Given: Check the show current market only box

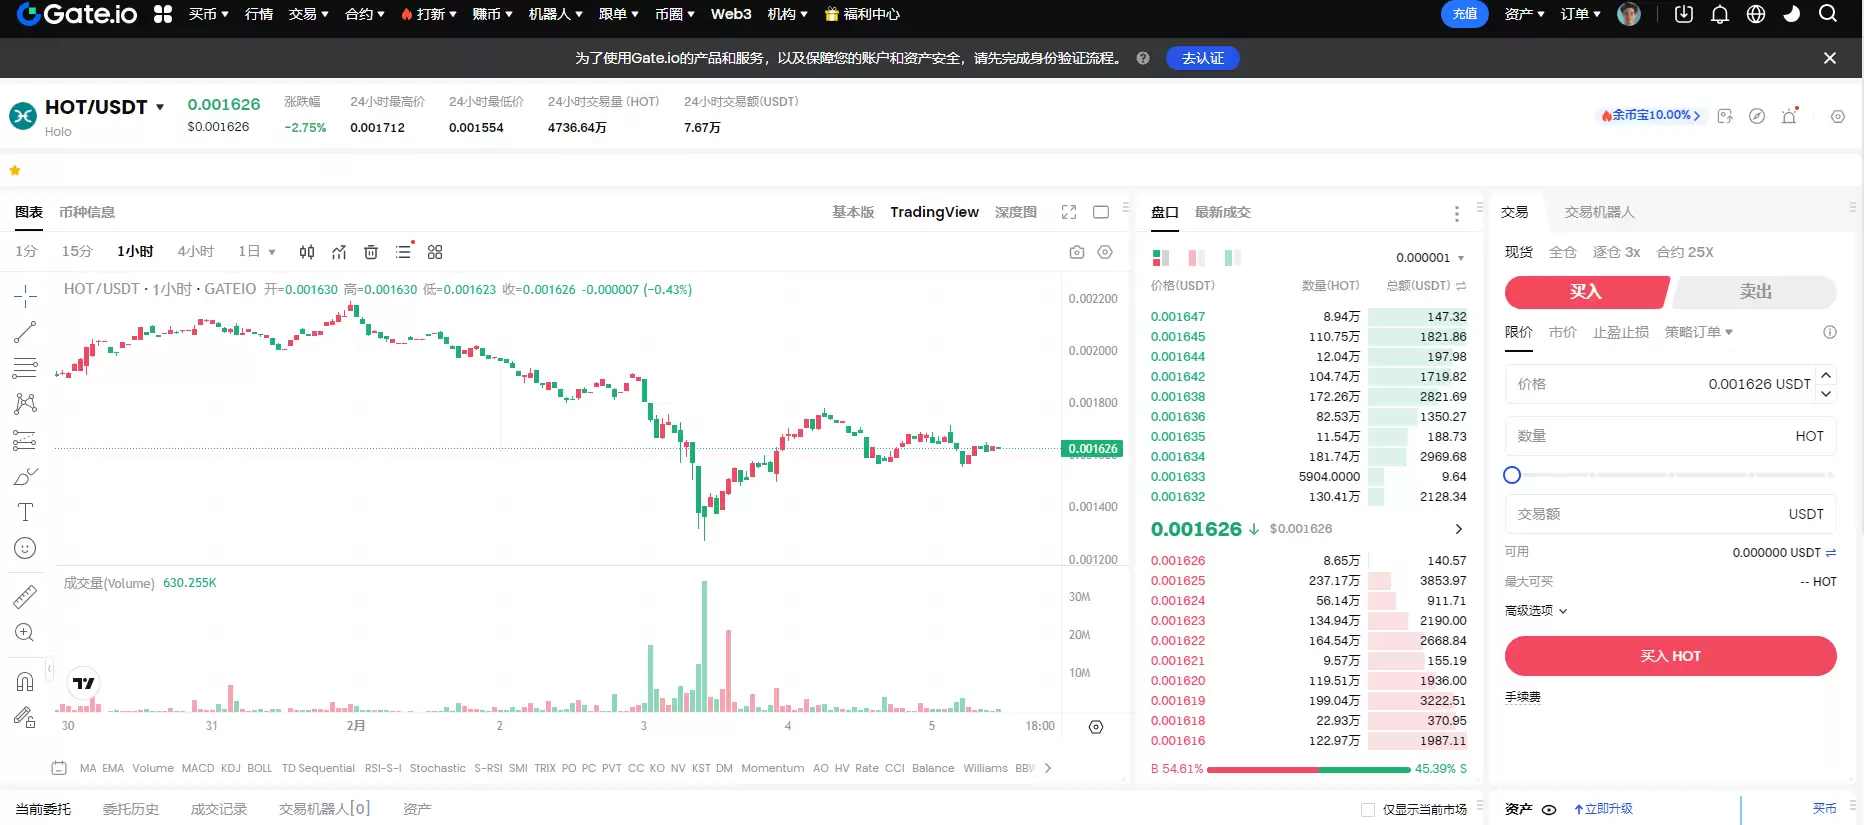Looking at the screenshot, I should tap(1368, 809).
